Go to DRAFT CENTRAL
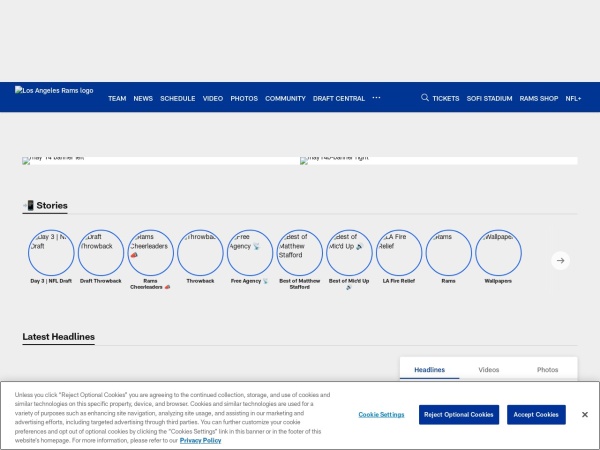The height and width of the screenshot is (450, 600). pos(339,98)
